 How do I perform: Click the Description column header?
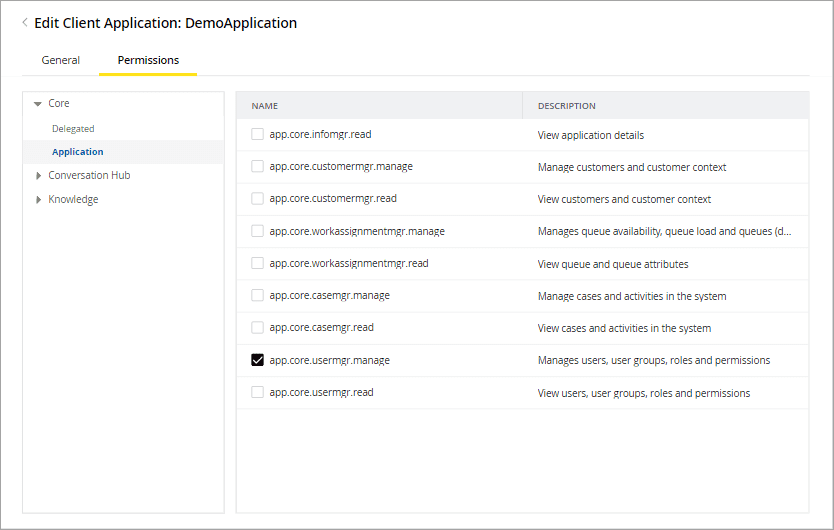tap(567, 106)
